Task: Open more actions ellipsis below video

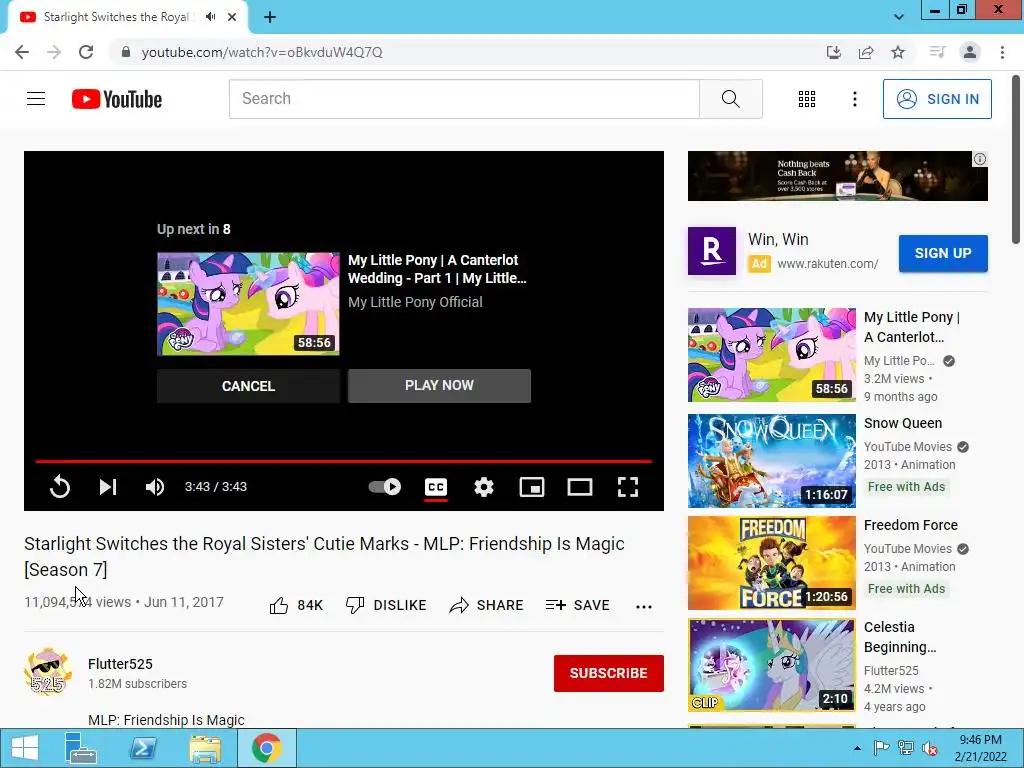Action: point(644,606)
